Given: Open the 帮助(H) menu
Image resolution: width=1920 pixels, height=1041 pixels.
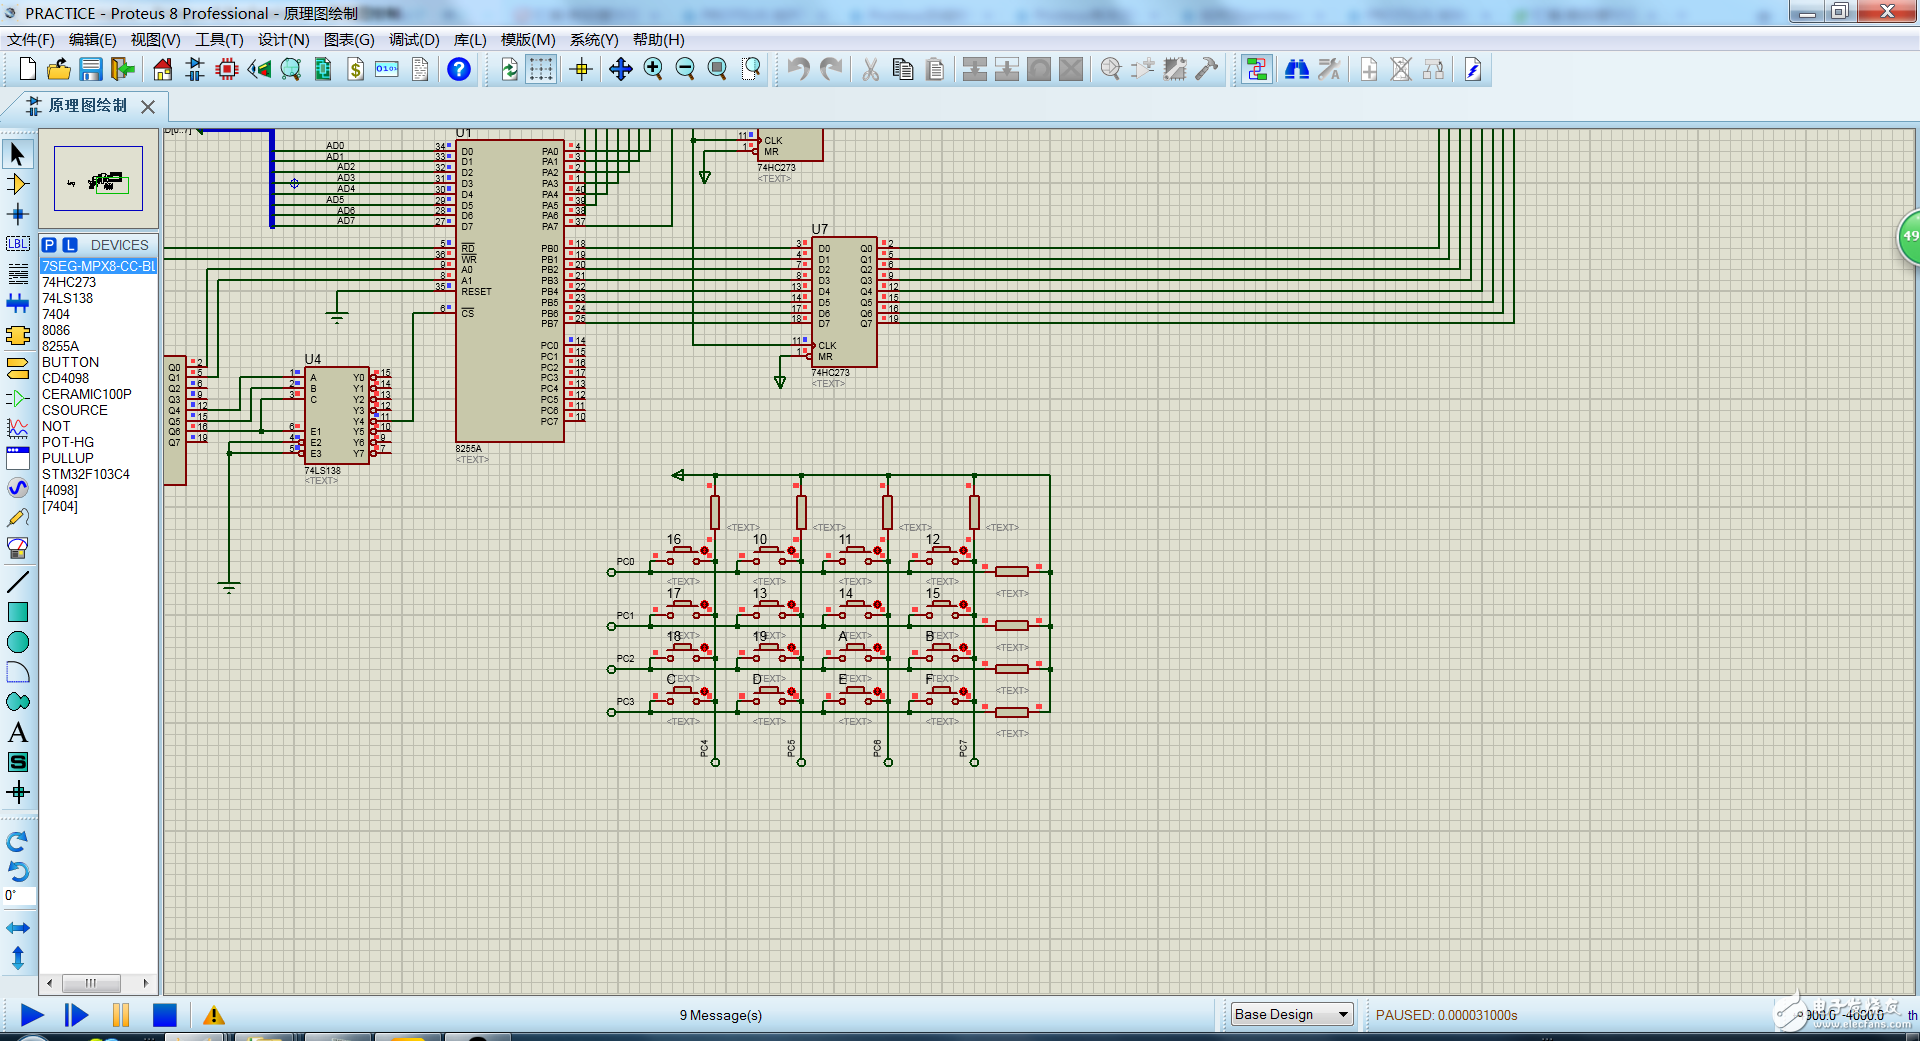Looking at the screenshot, I should point(658,39).
